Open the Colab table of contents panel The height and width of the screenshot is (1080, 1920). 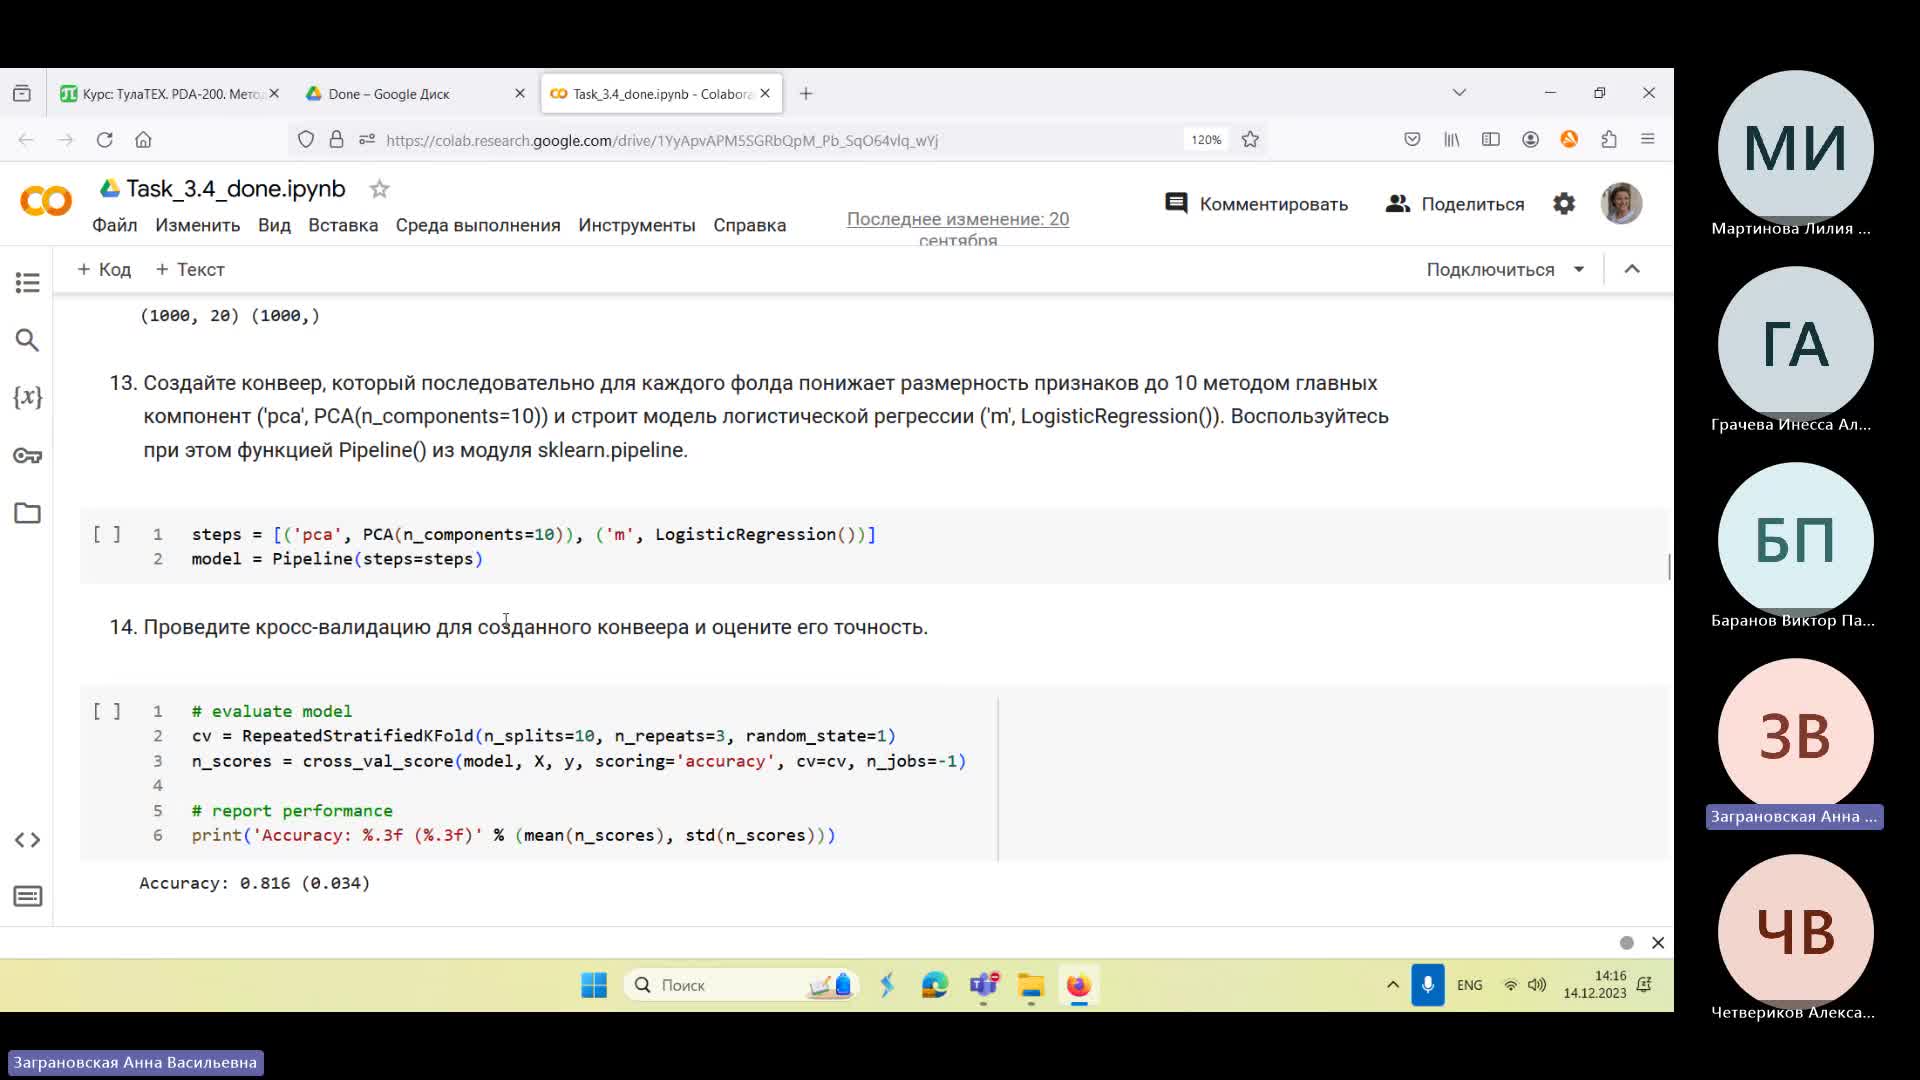click(28, 283)
